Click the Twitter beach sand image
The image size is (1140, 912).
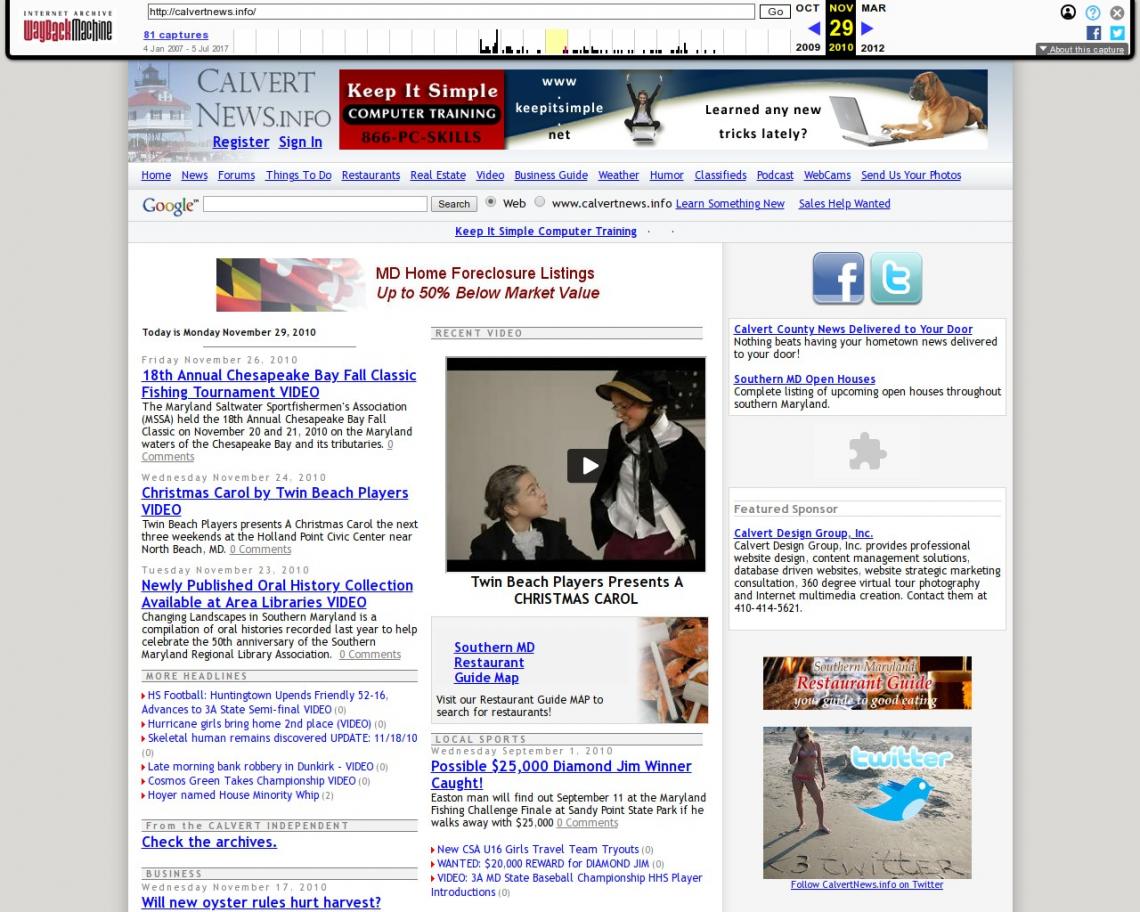coord(867,802)
